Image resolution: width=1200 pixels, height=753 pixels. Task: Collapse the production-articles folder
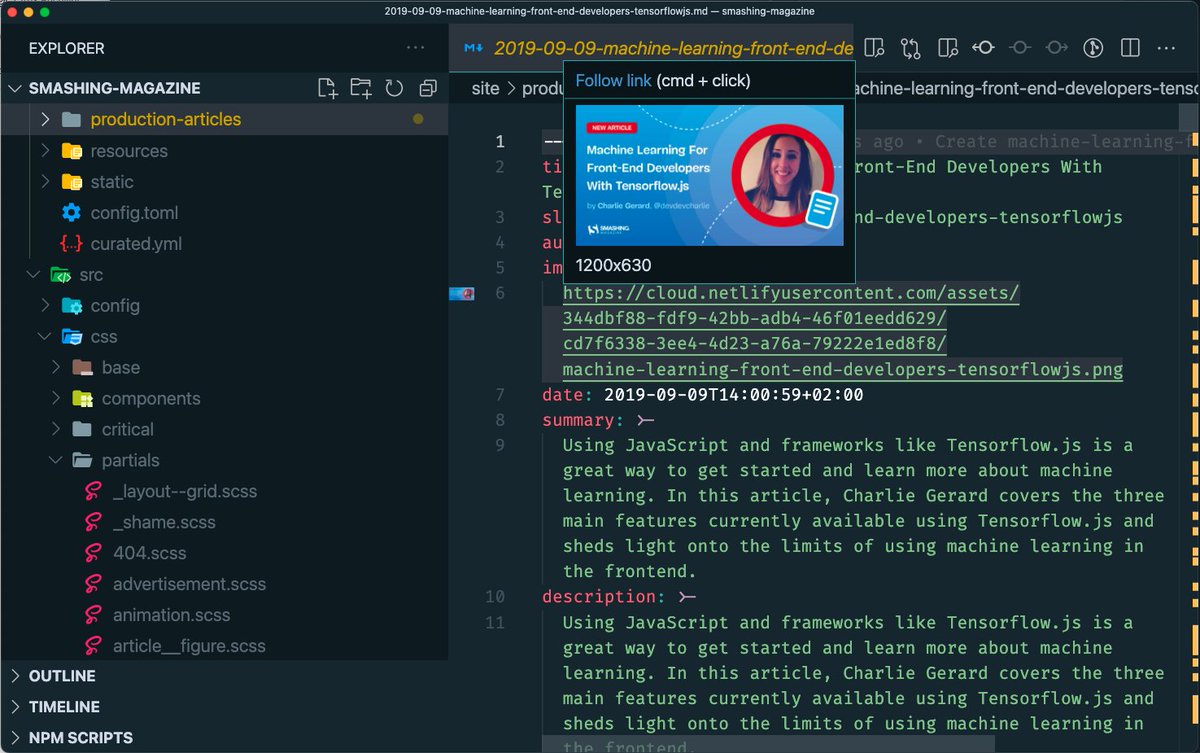[x=43, y=119]
